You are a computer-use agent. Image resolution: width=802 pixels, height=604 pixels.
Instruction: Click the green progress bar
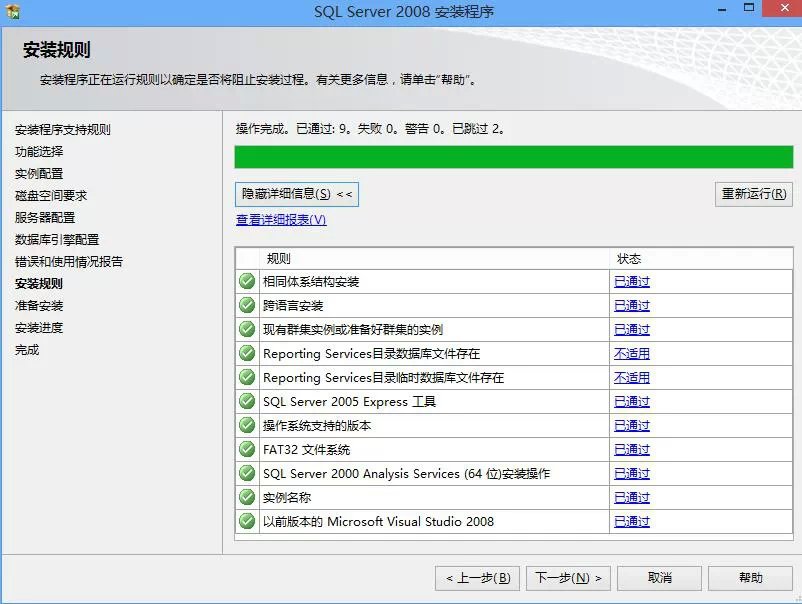point(512,157)
